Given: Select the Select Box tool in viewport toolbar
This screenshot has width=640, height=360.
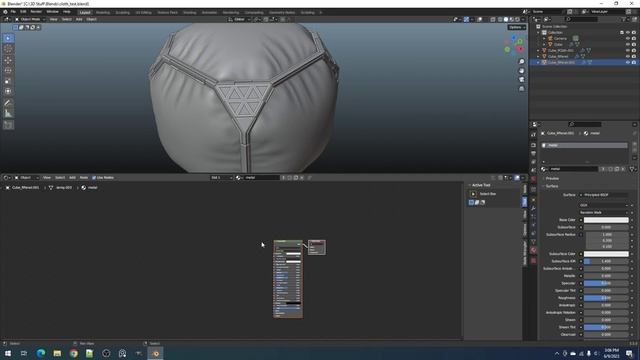Looking at the screenshot, I should (8, 38).
